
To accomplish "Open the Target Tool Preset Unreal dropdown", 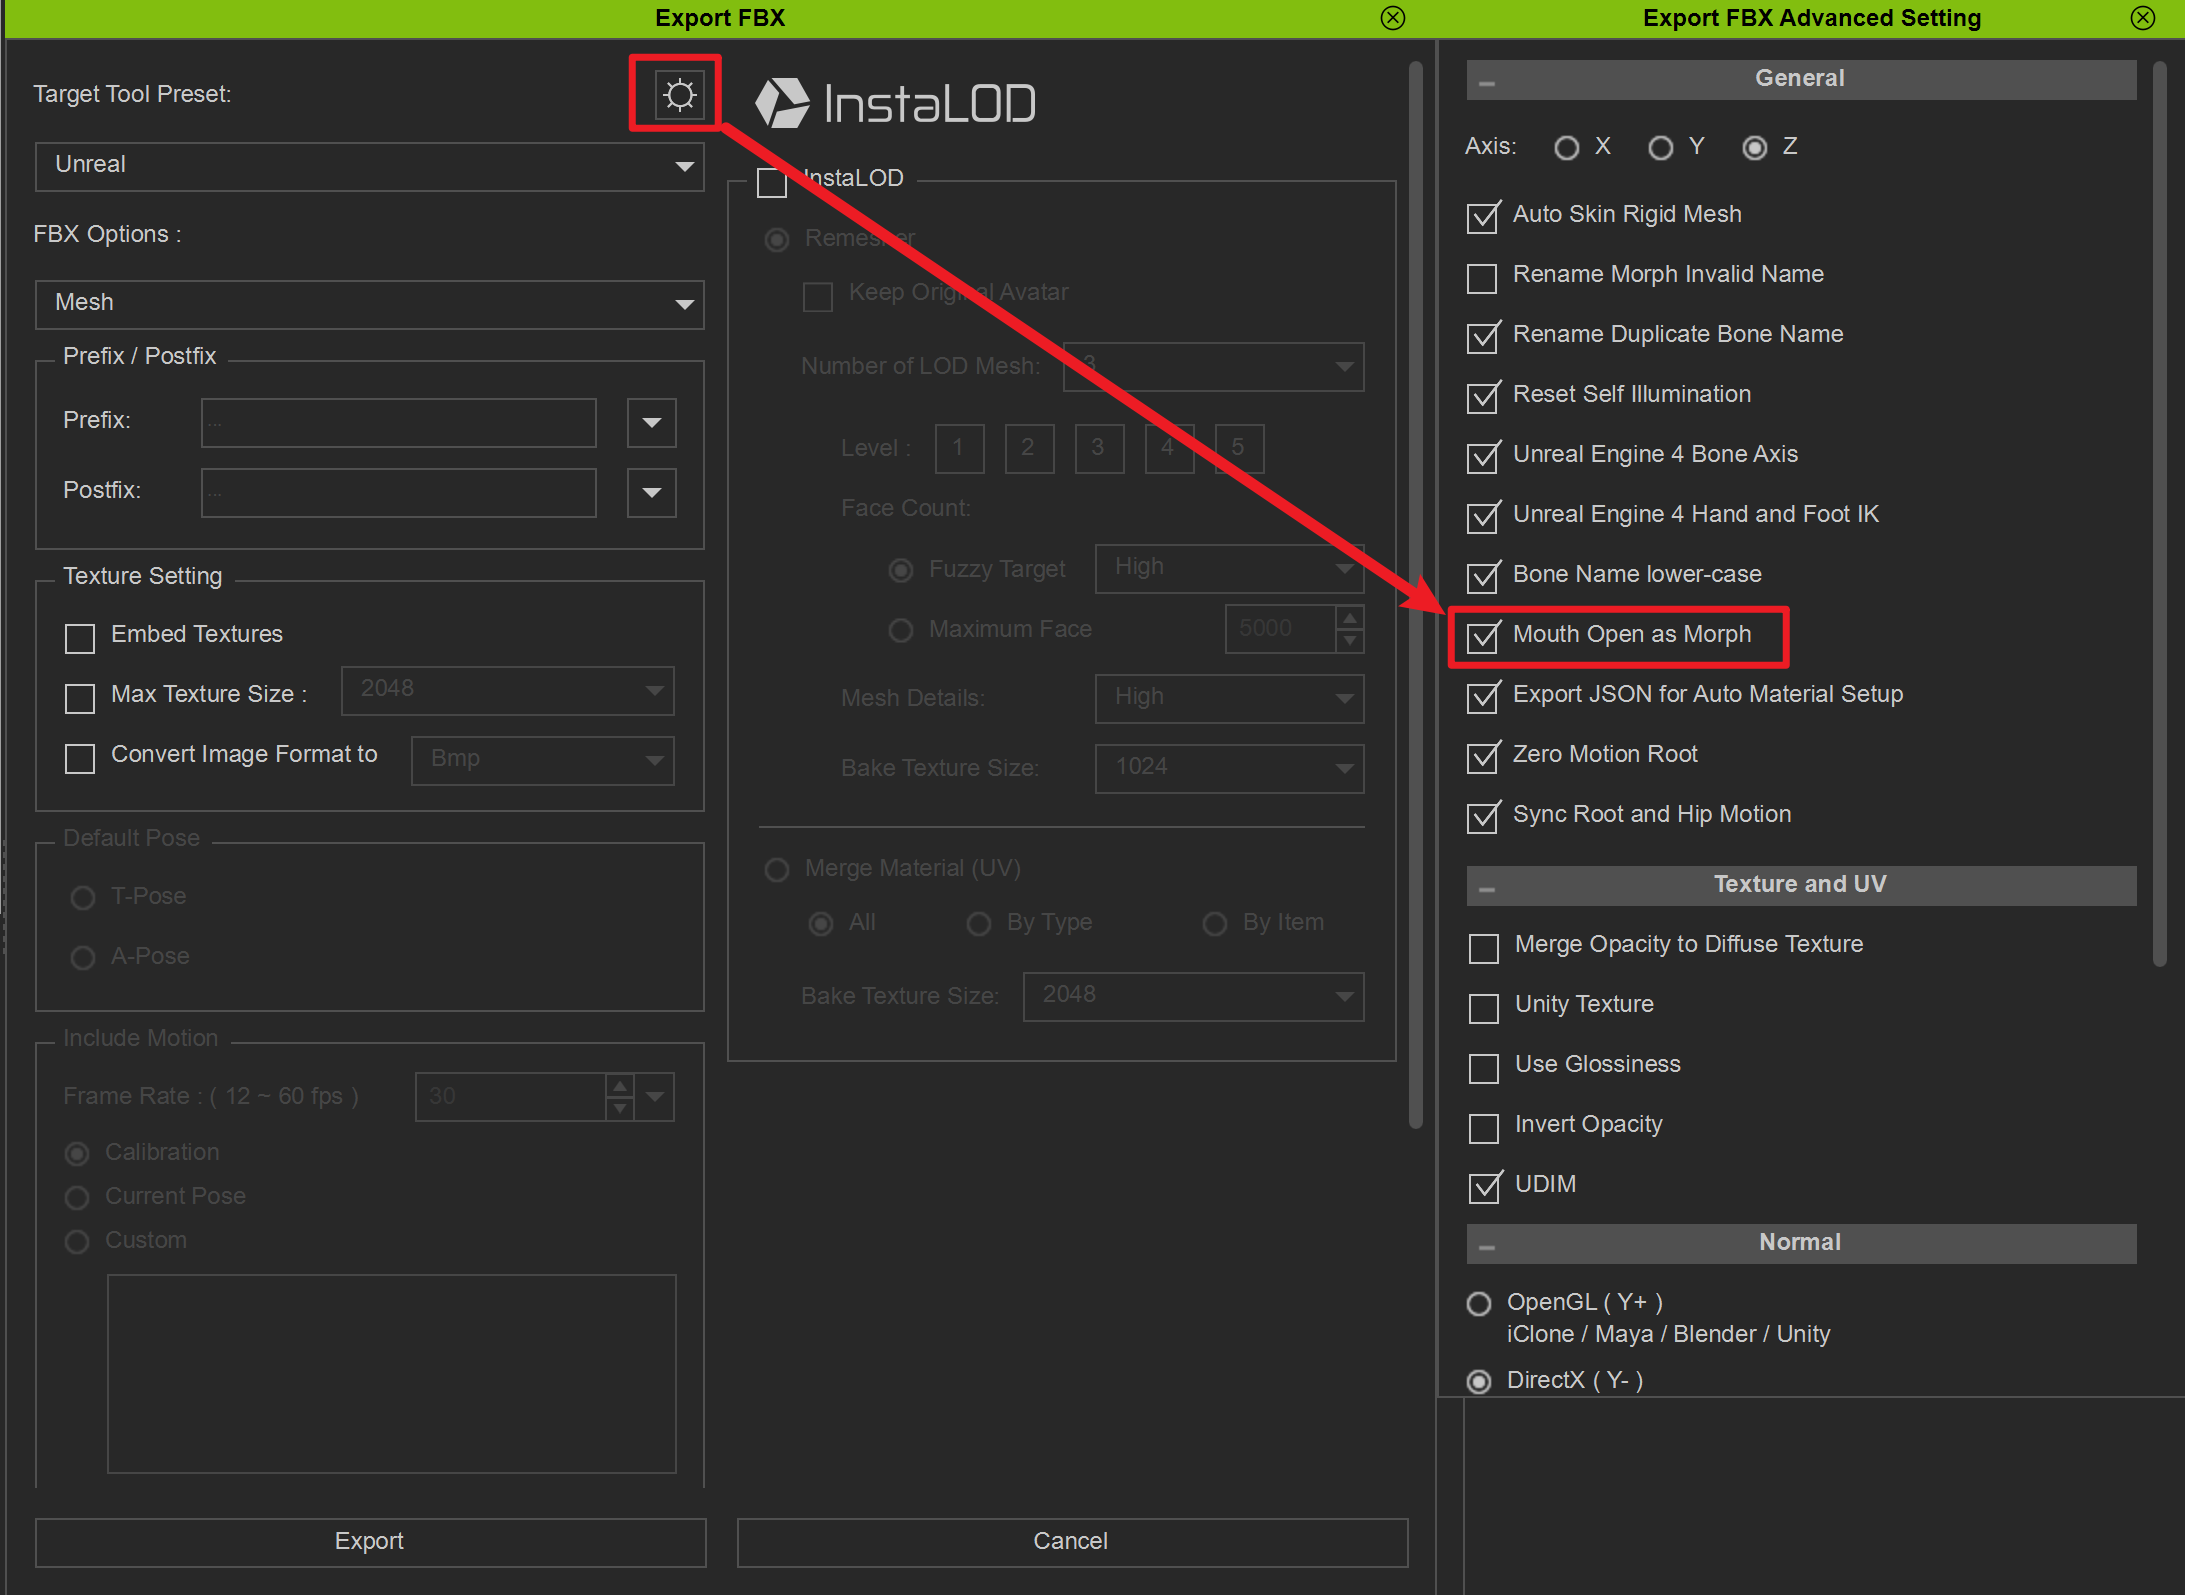I will pyautogui.click(x=369, y=166).
